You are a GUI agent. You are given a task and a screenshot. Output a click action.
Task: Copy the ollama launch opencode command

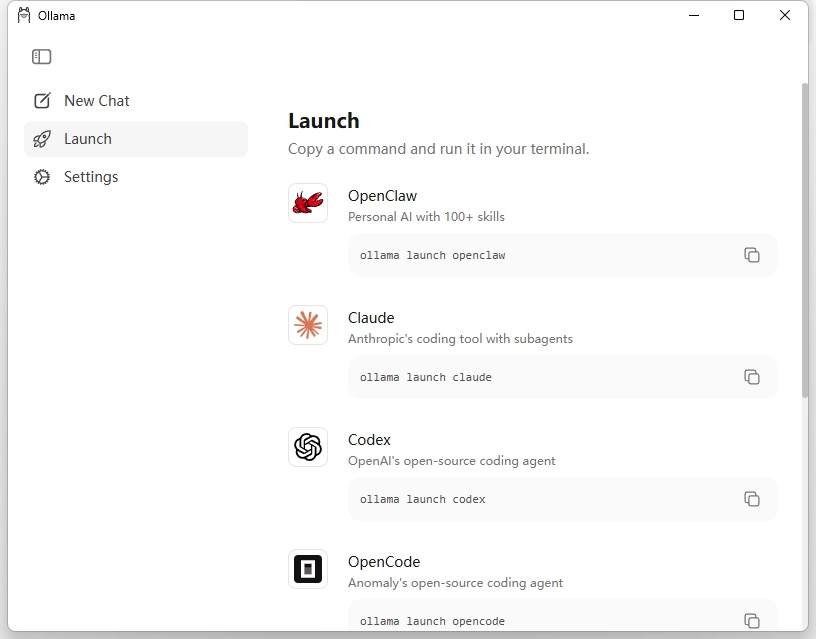(752, 621)
